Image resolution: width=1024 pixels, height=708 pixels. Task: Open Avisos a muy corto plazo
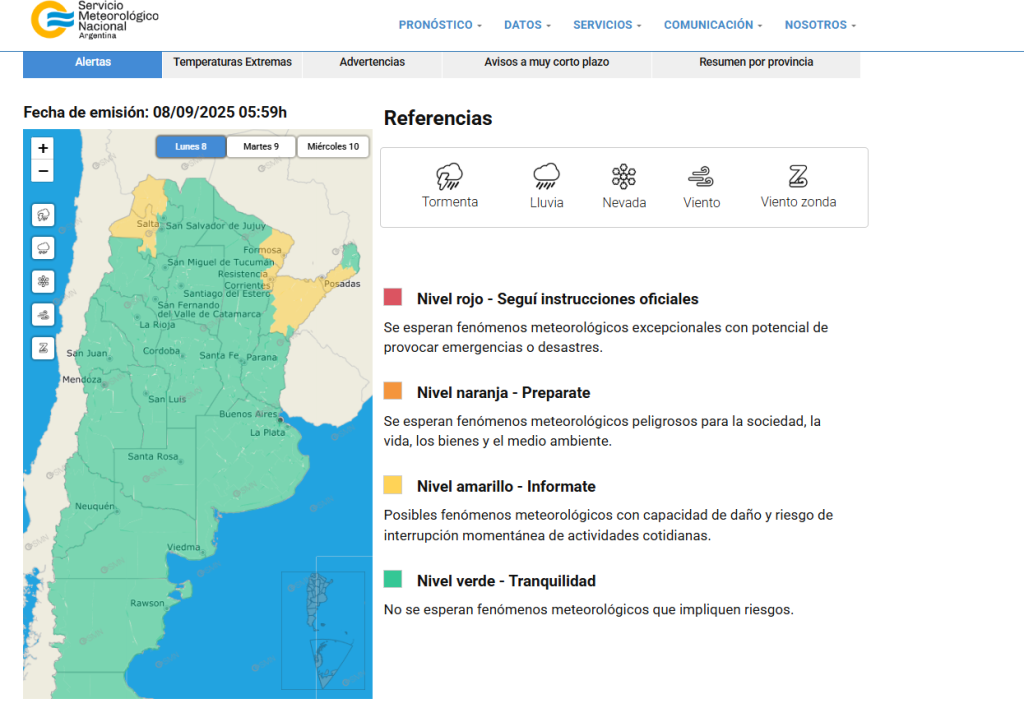(546, 62)
